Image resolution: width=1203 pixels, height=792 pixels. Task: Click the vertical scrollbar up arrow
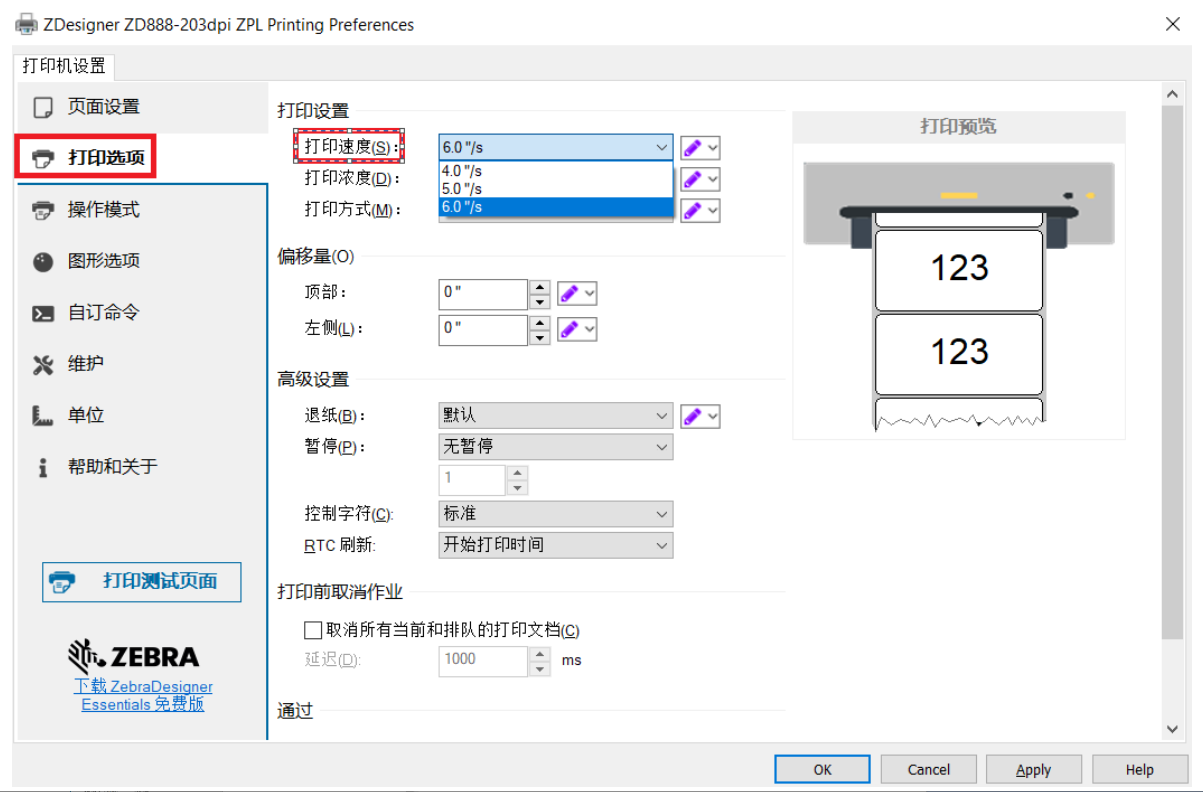click(1174, 94)
